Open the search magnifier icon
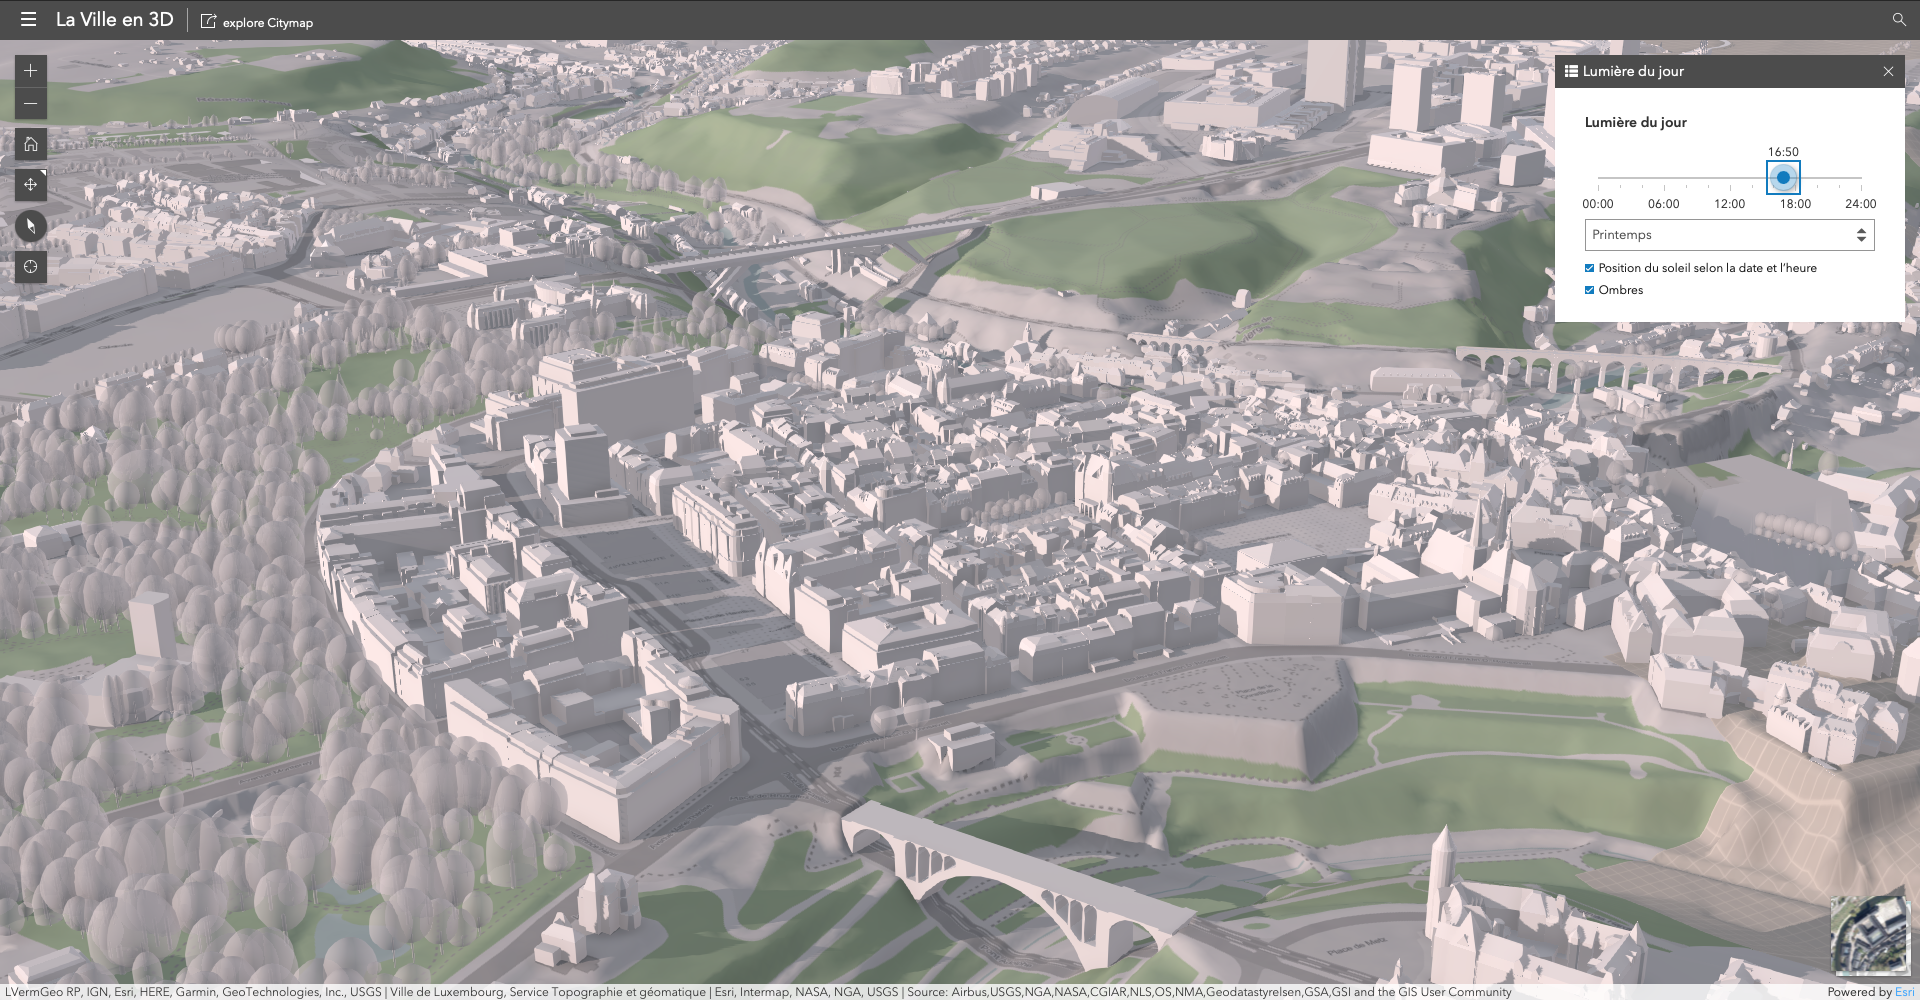 tap(1899, 19)
